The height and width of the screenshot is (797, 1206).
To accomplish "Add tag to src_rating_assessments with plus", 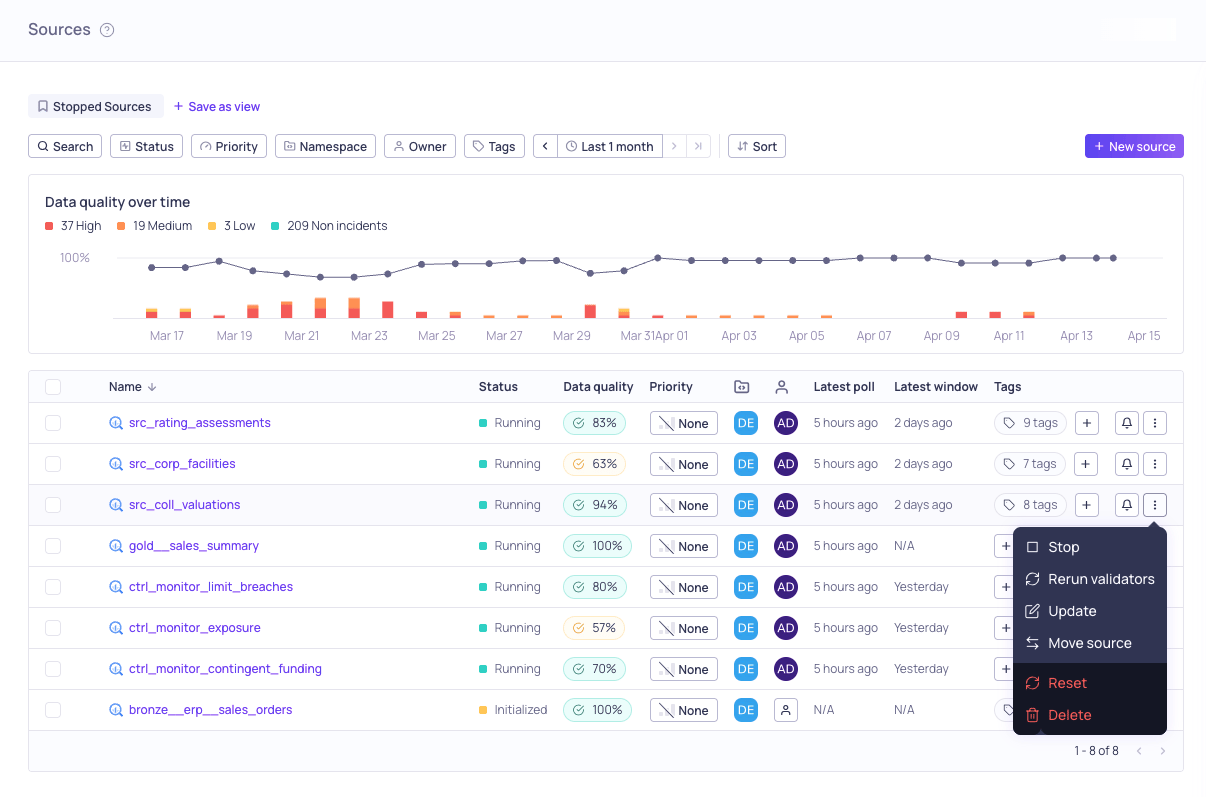I will pos(1087,423).
